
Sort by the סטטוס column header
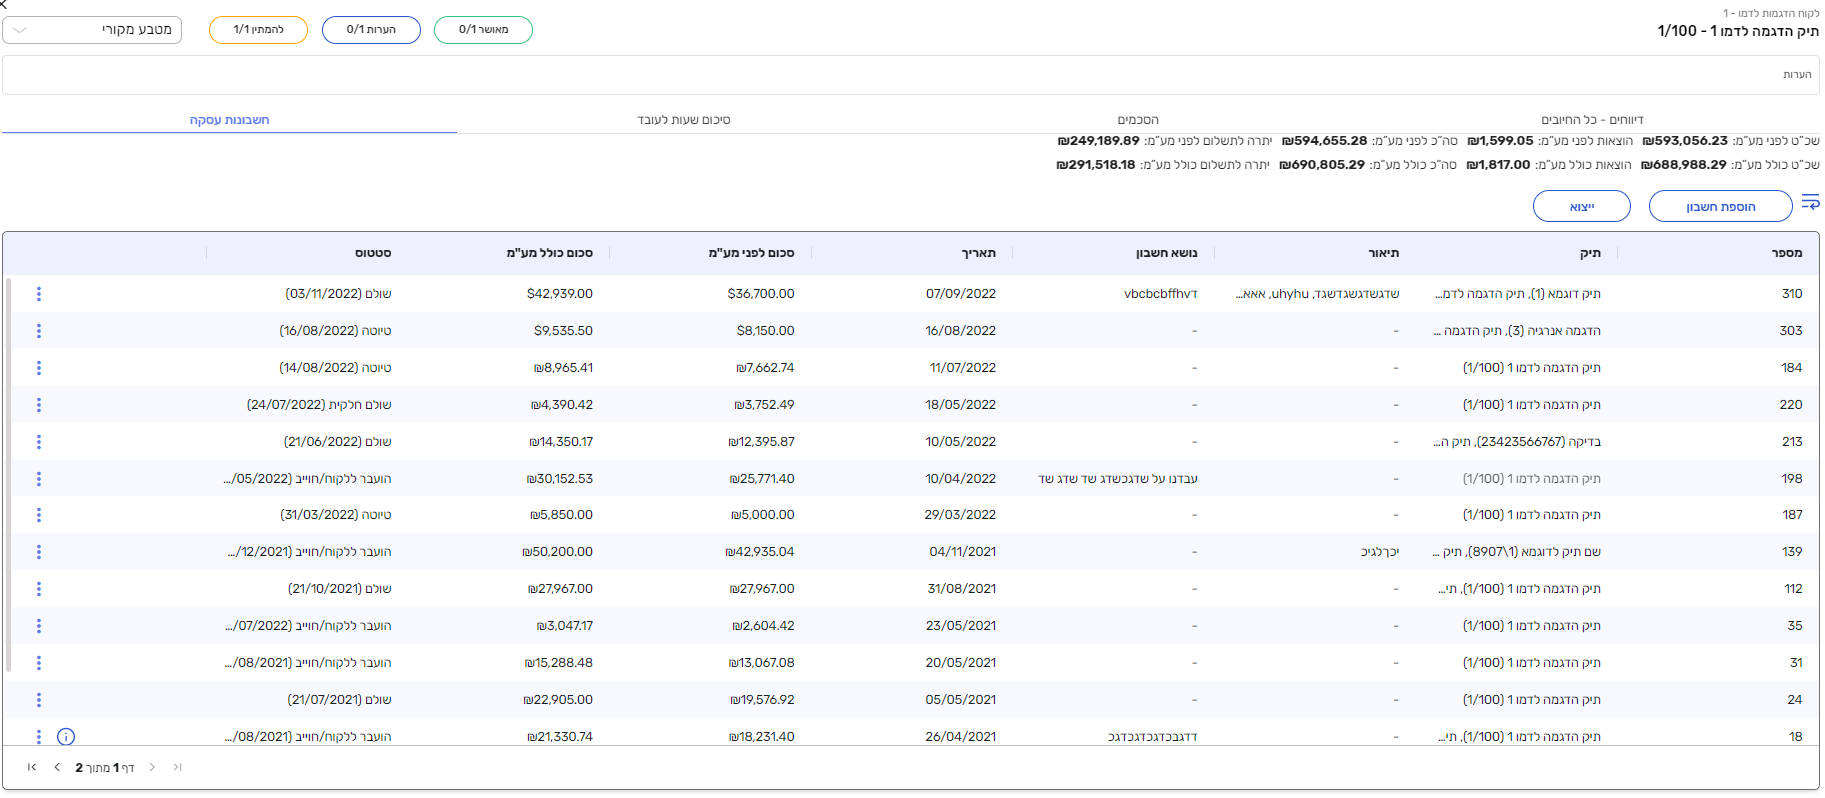[373, 253]
